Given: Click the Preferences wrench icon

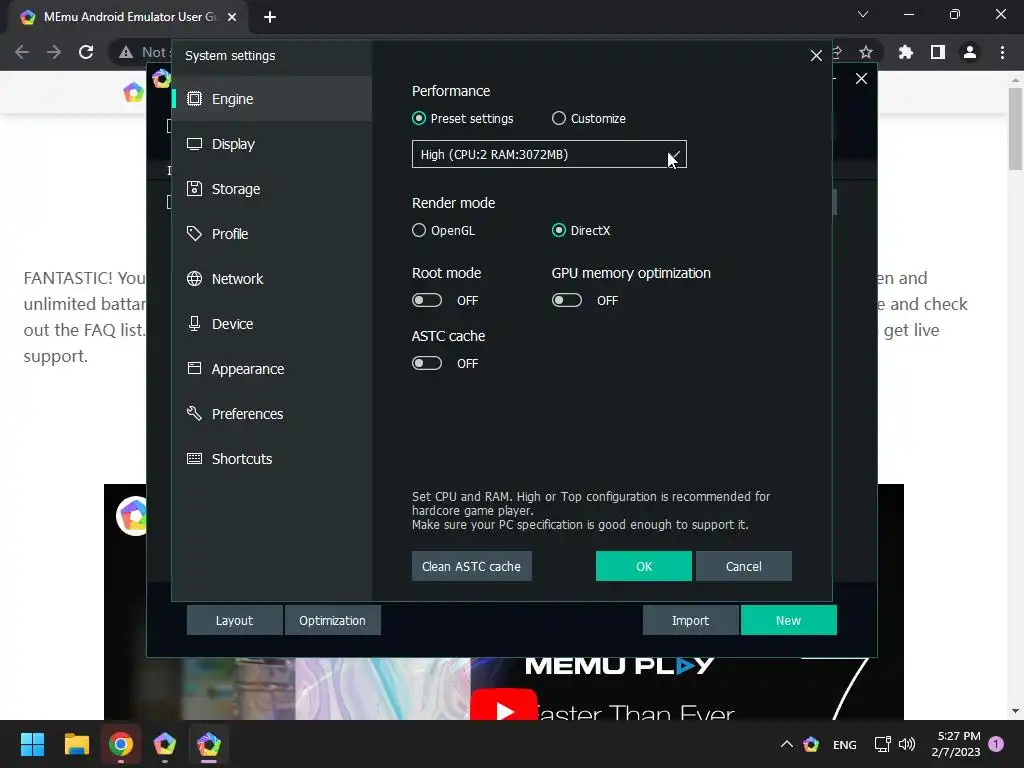Looking at the screenshot, I should tap(194, 413).
